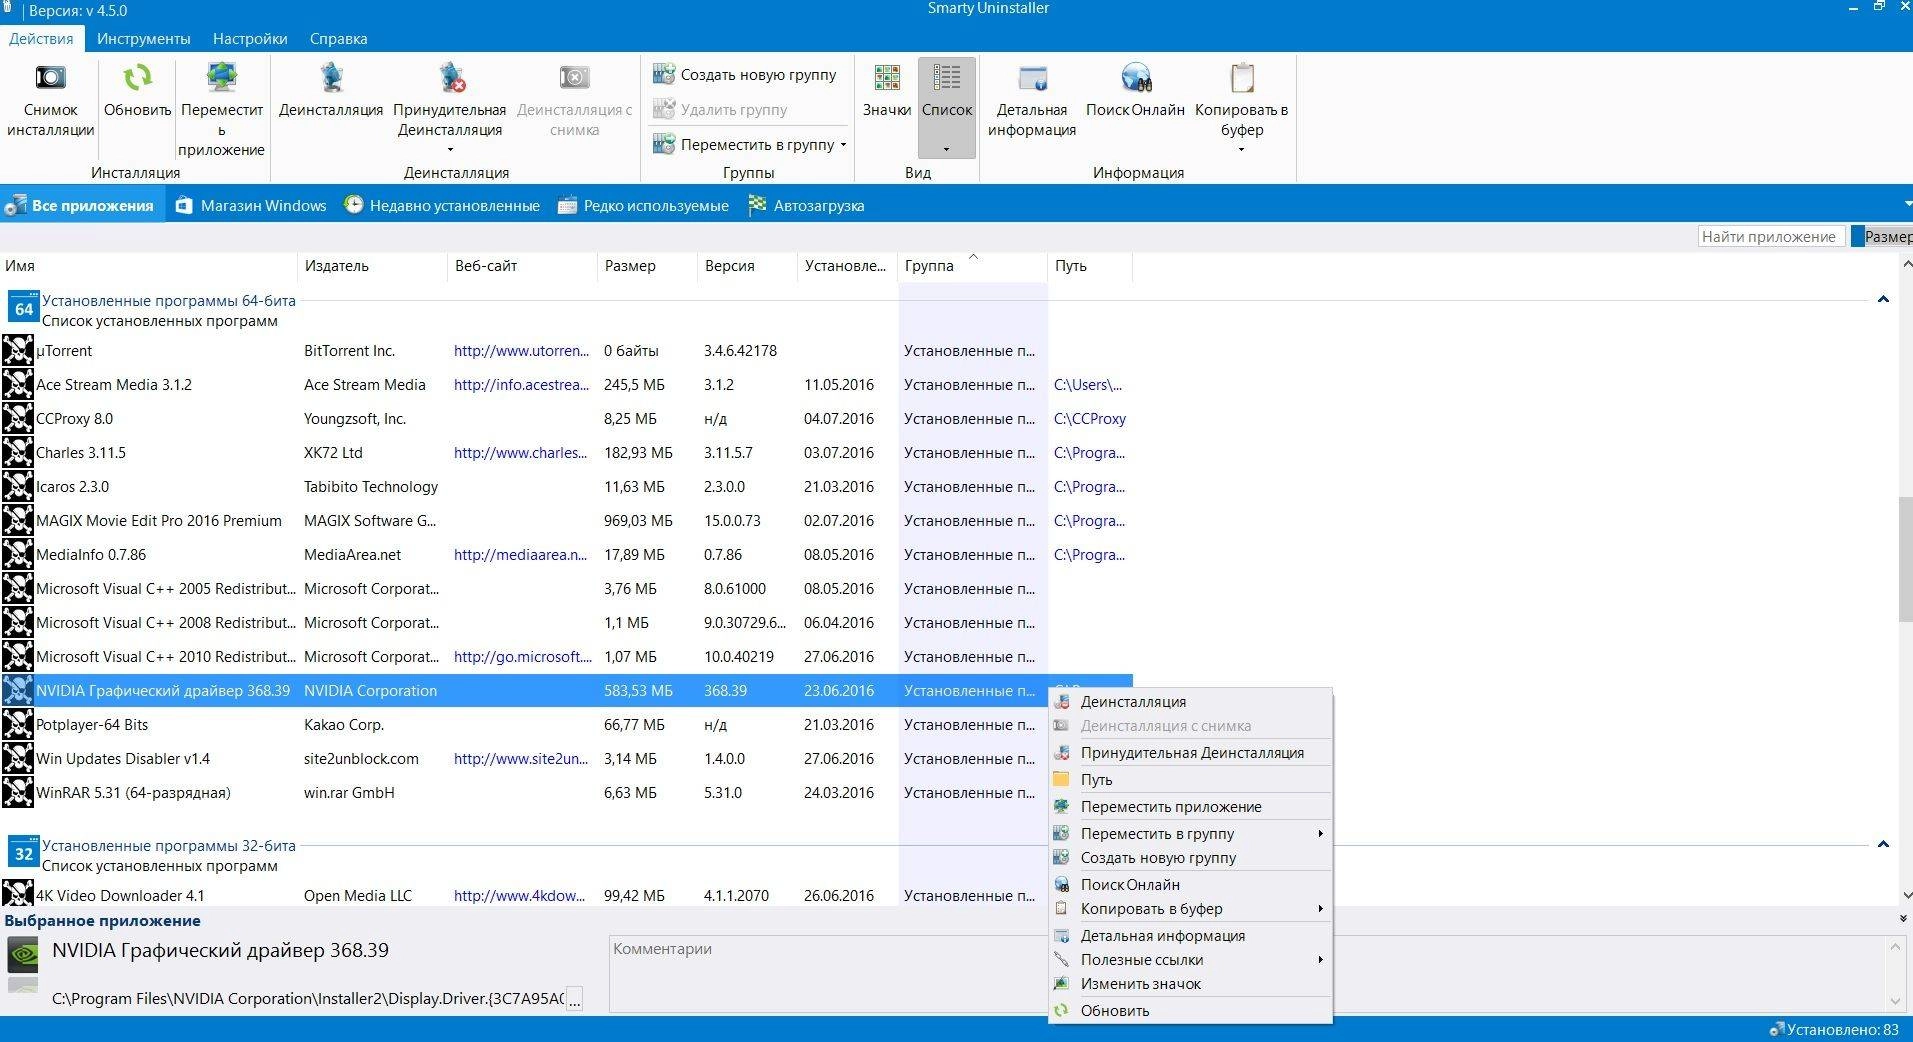Collapse the 64-bit programs group

(x=1883, y=299)
